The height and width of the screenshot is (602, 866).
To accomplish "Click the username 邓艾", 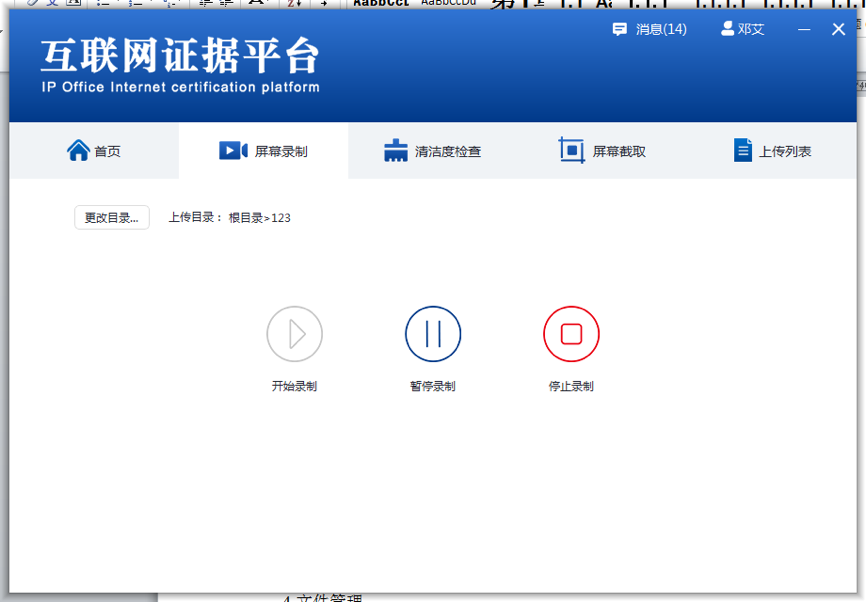I will [x=751, y=30].
